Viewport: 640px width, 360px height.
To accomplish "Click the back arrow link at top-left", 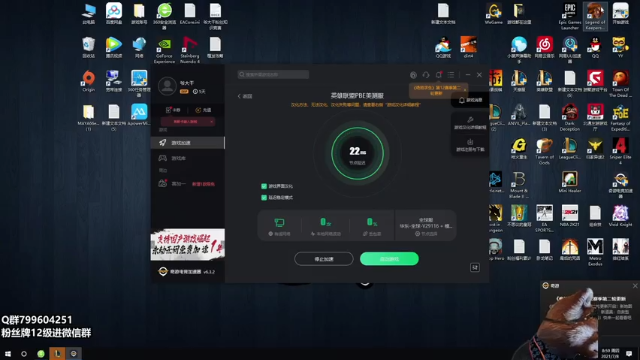I will click(x=245, y=96).
